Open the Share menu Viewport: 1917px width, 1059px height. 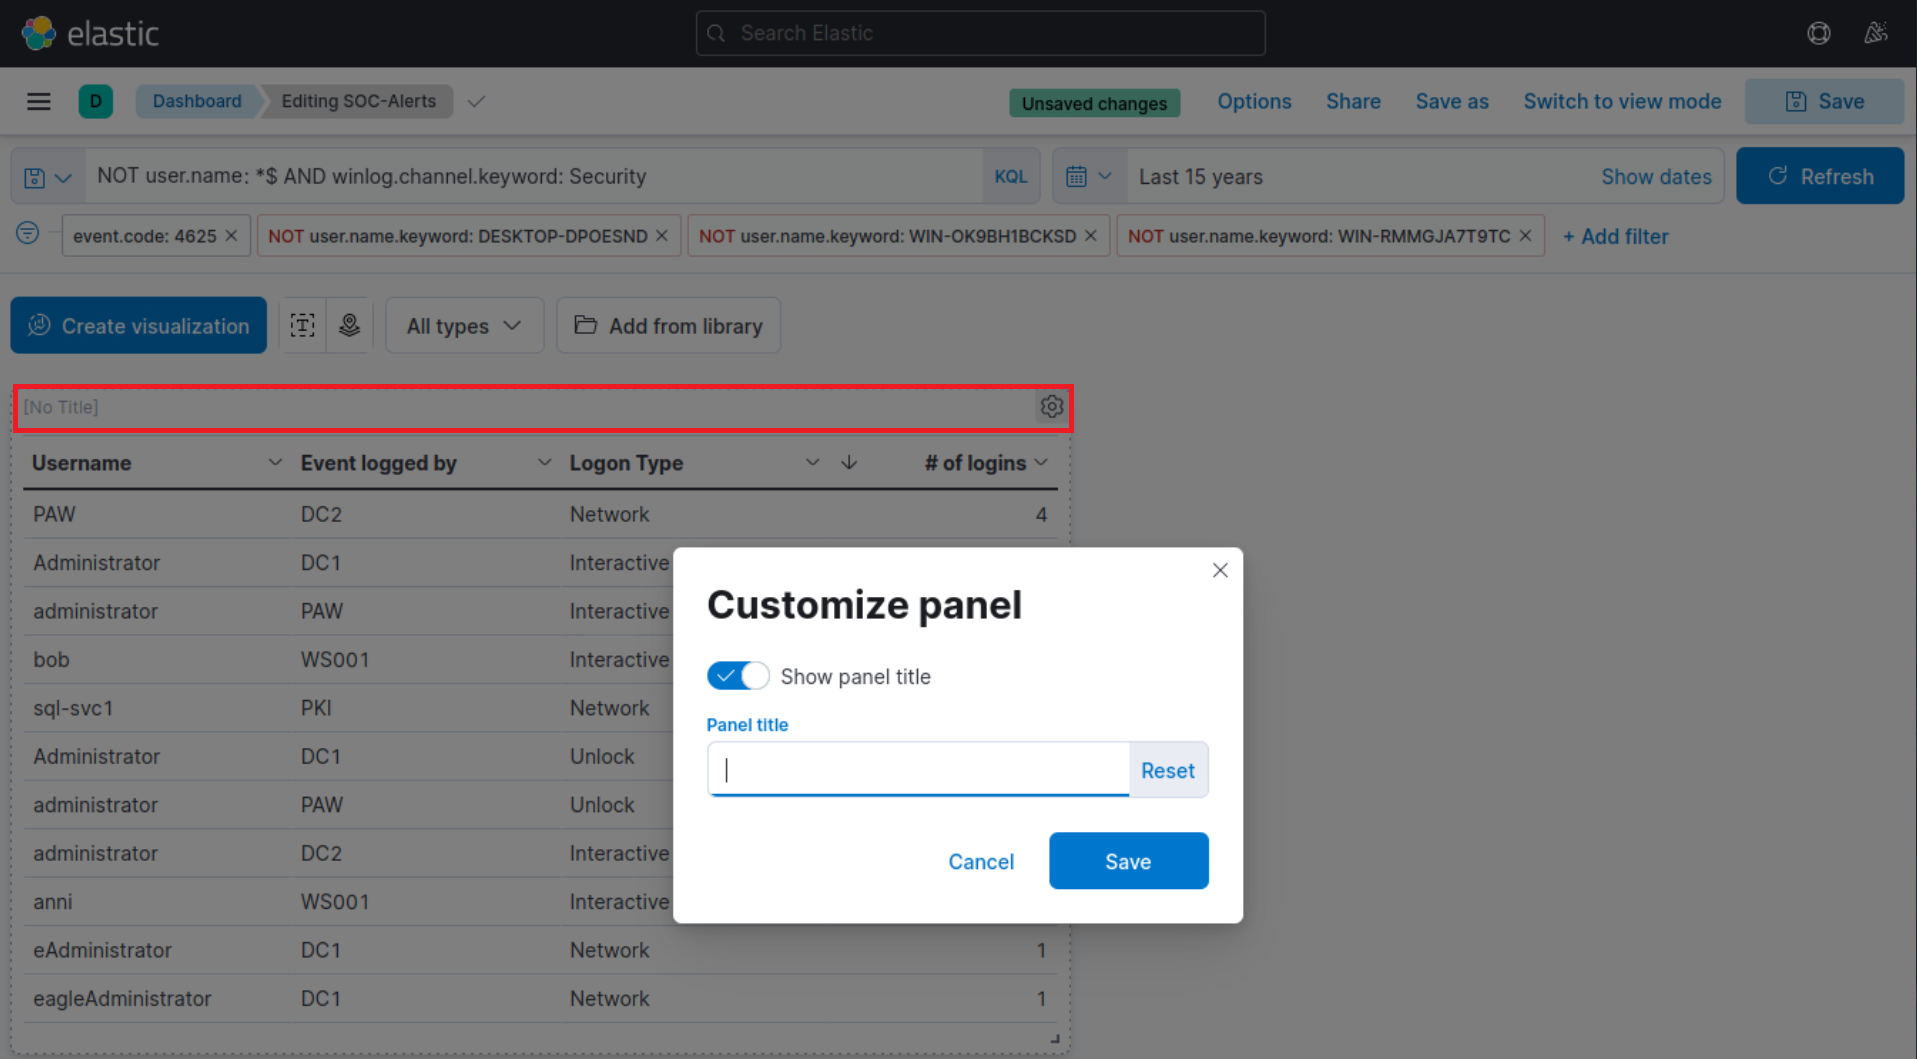click(x=1352, y=101)
